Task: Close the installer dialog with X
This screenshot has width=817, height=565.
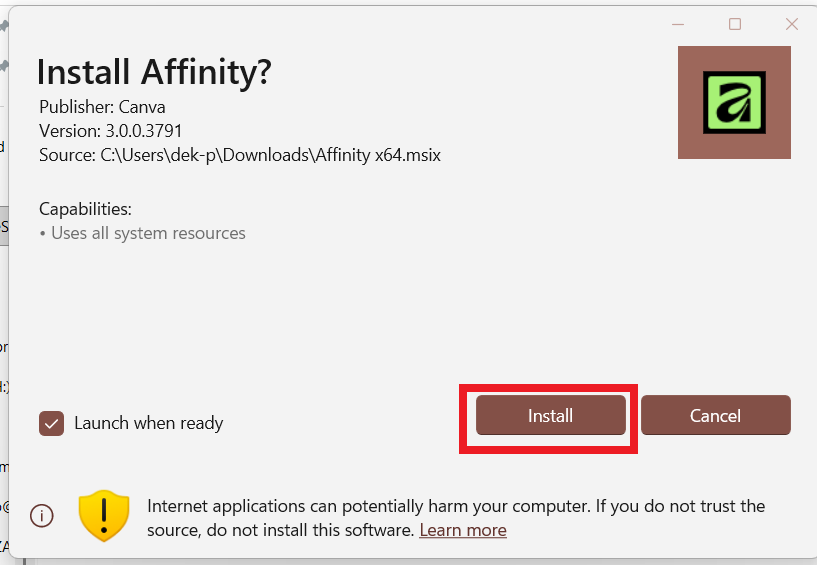Action: (x=792, y=24)
